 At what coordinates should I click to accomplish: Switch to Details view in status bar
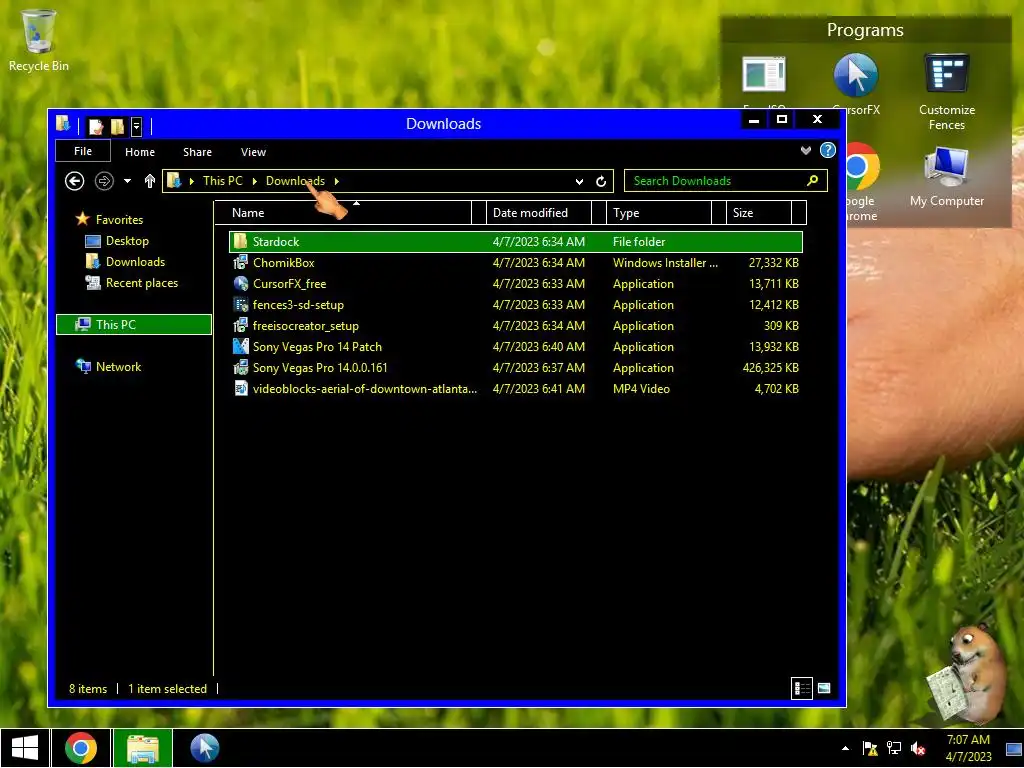click(801, 688)
